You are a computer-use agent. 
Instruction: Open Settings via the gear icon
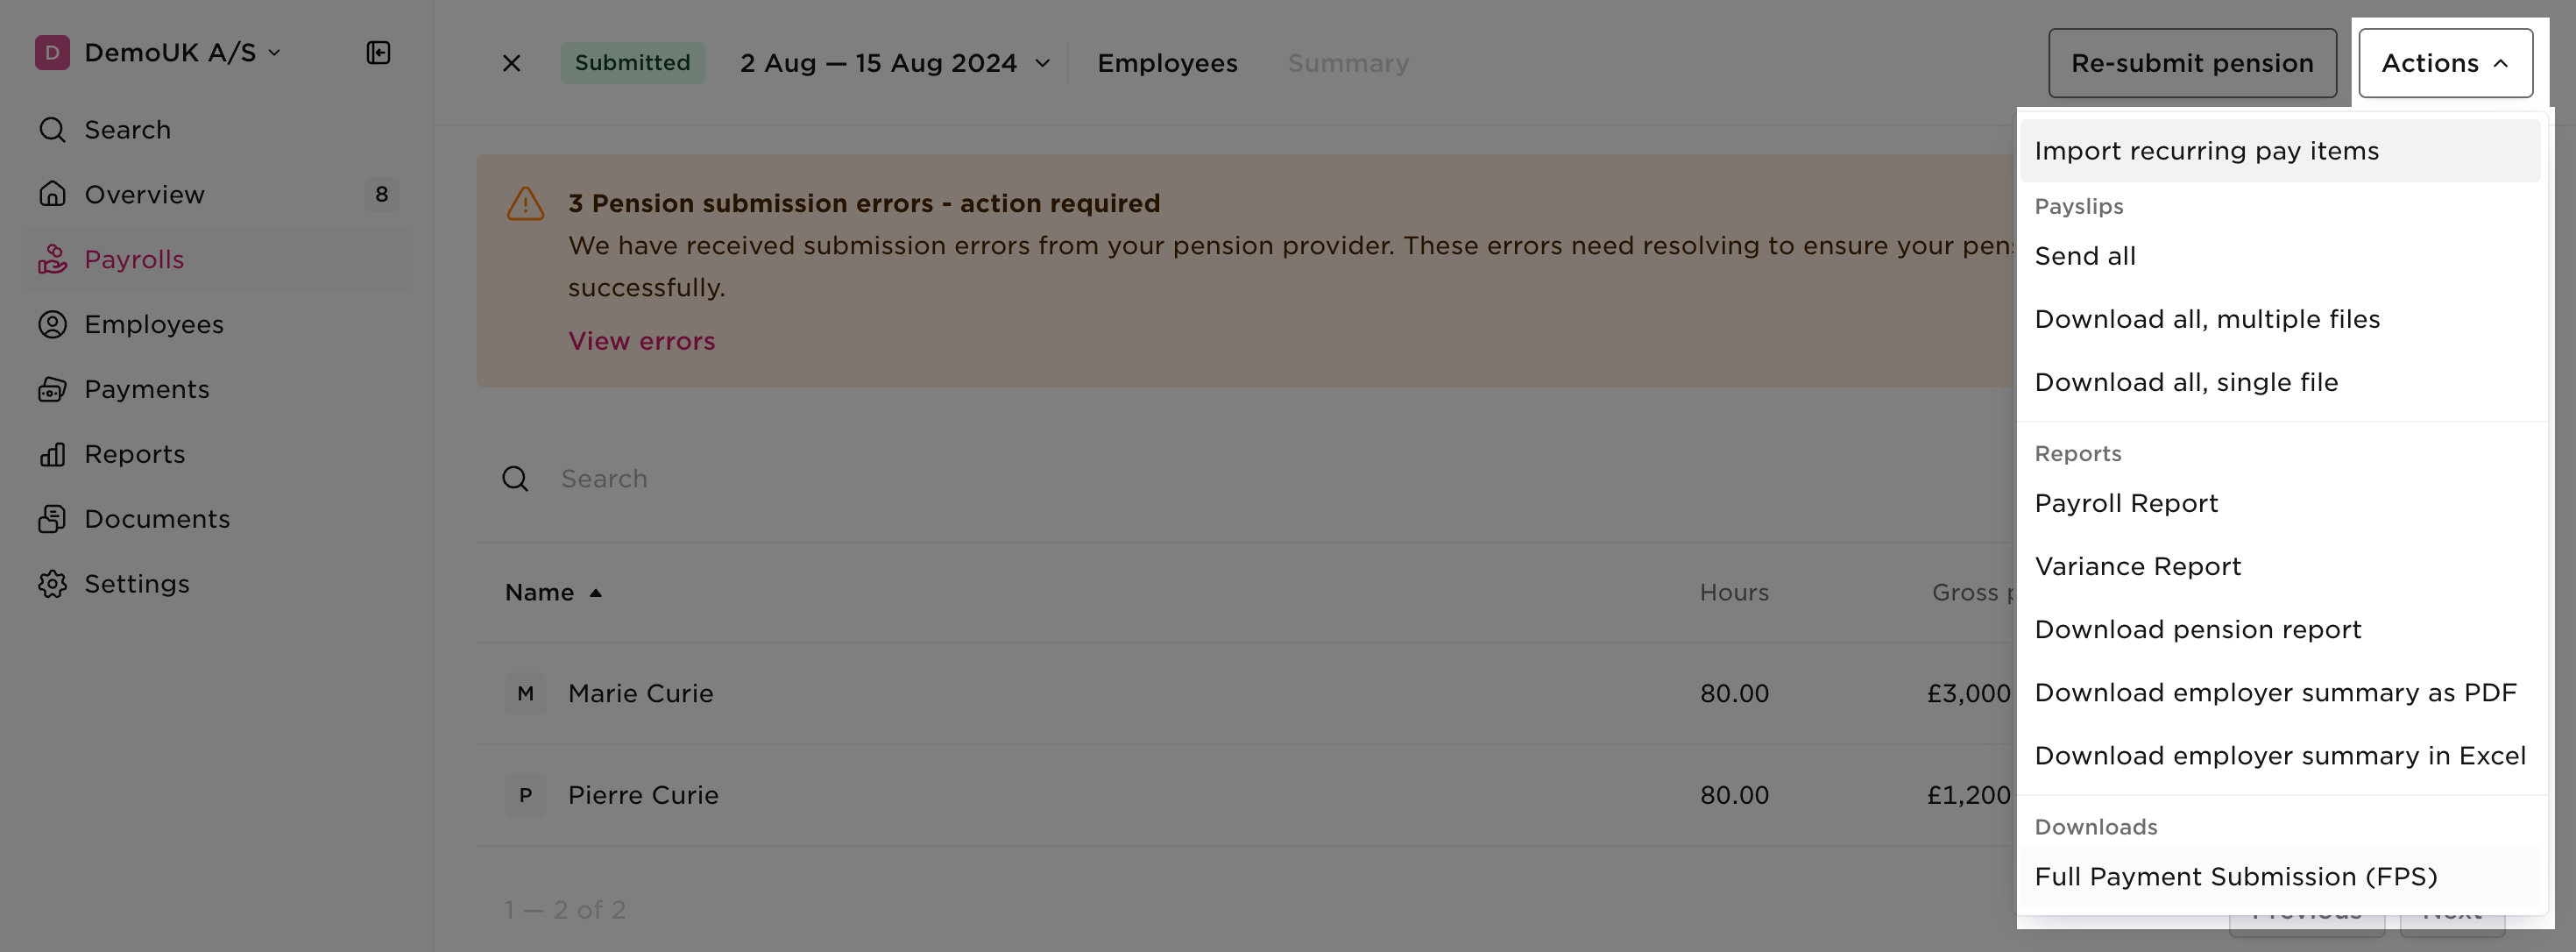pyautogui.click(x=52, y=584)
